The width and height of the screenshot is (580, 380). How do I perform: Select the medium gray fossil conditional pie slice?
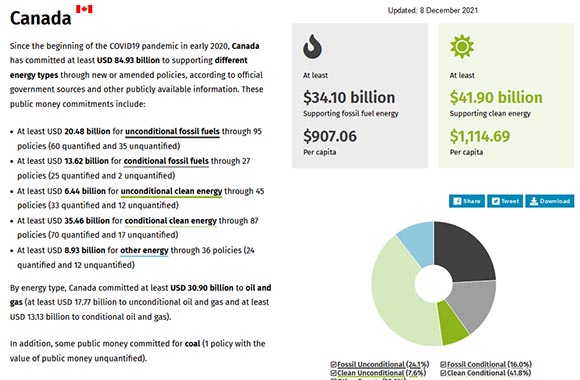[x=474, y=305]
